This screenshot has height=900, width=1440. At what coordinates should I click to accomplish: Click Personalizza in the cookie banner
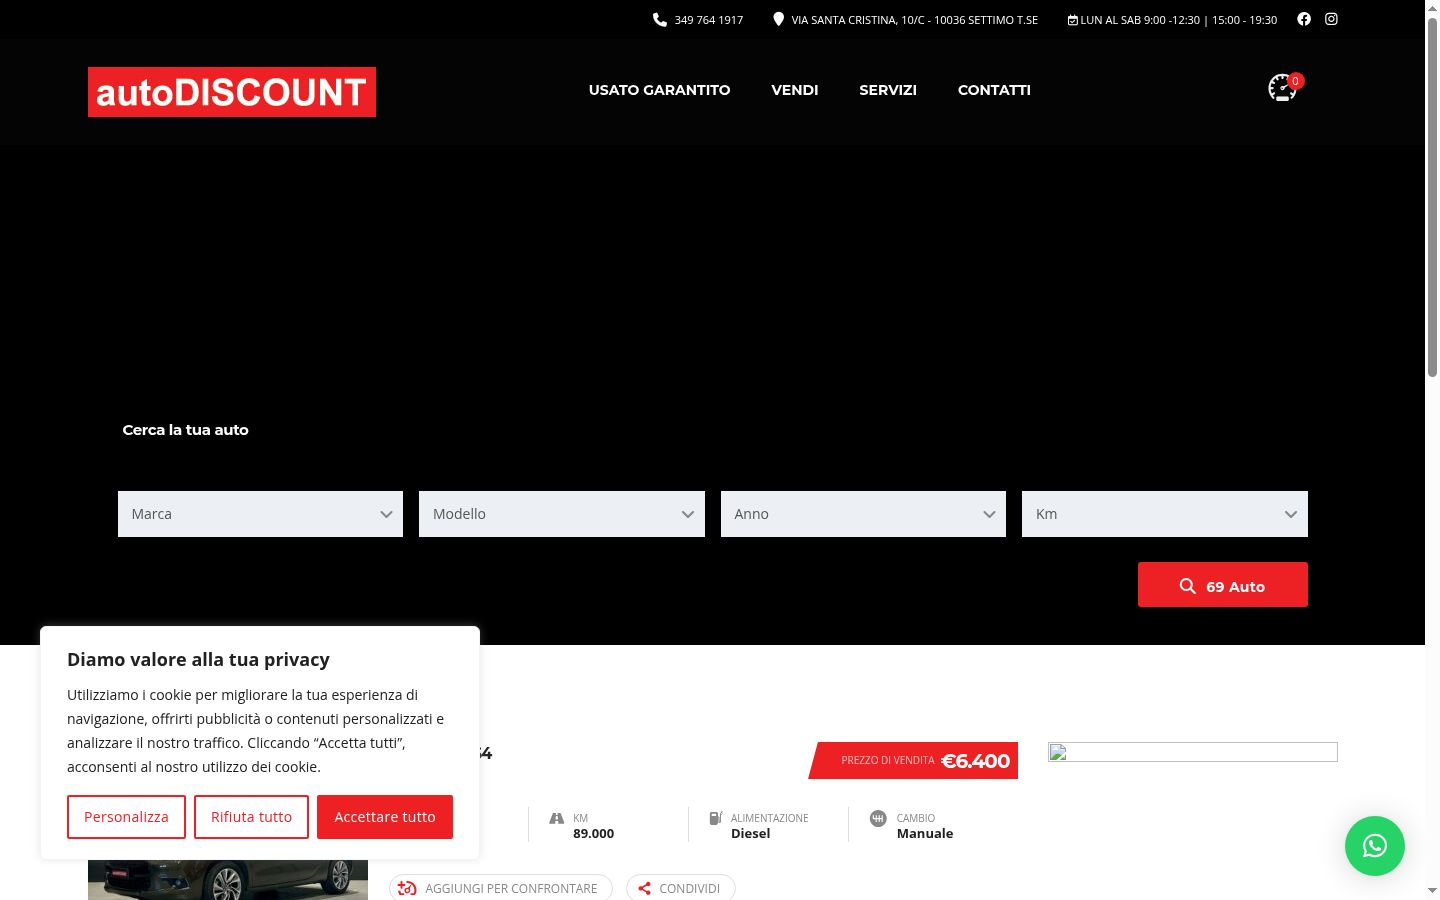[126, 817]
